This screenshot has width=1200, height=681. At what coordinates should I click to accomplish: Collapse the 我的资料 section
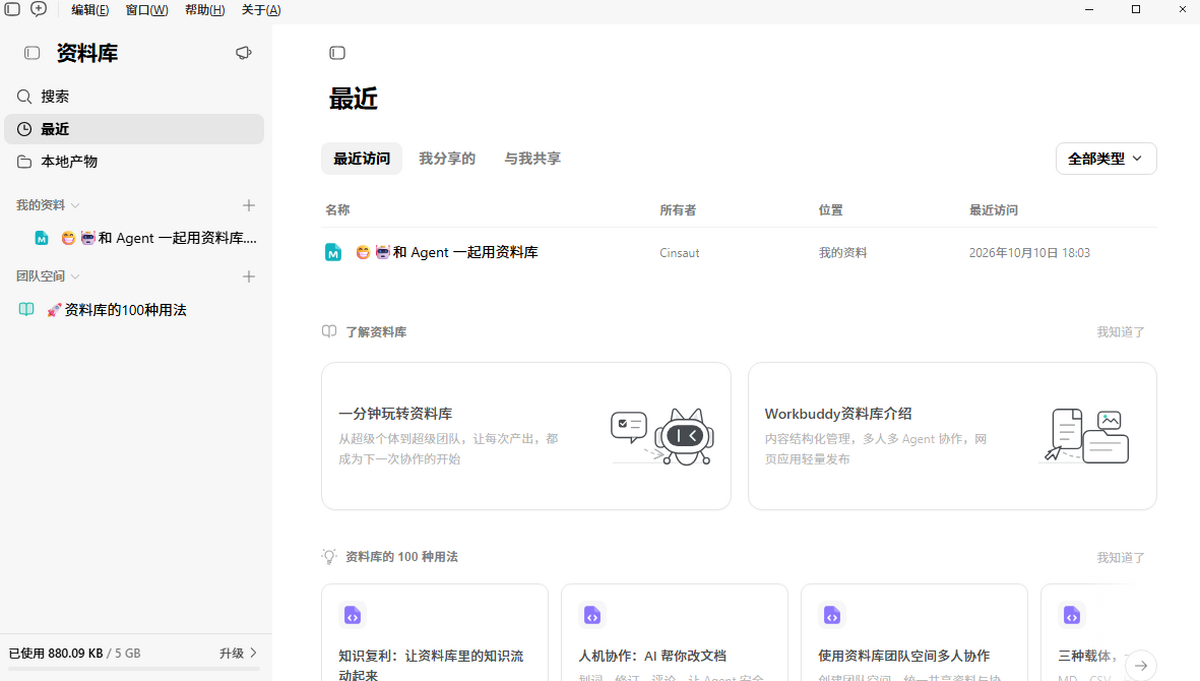point(75,205)
